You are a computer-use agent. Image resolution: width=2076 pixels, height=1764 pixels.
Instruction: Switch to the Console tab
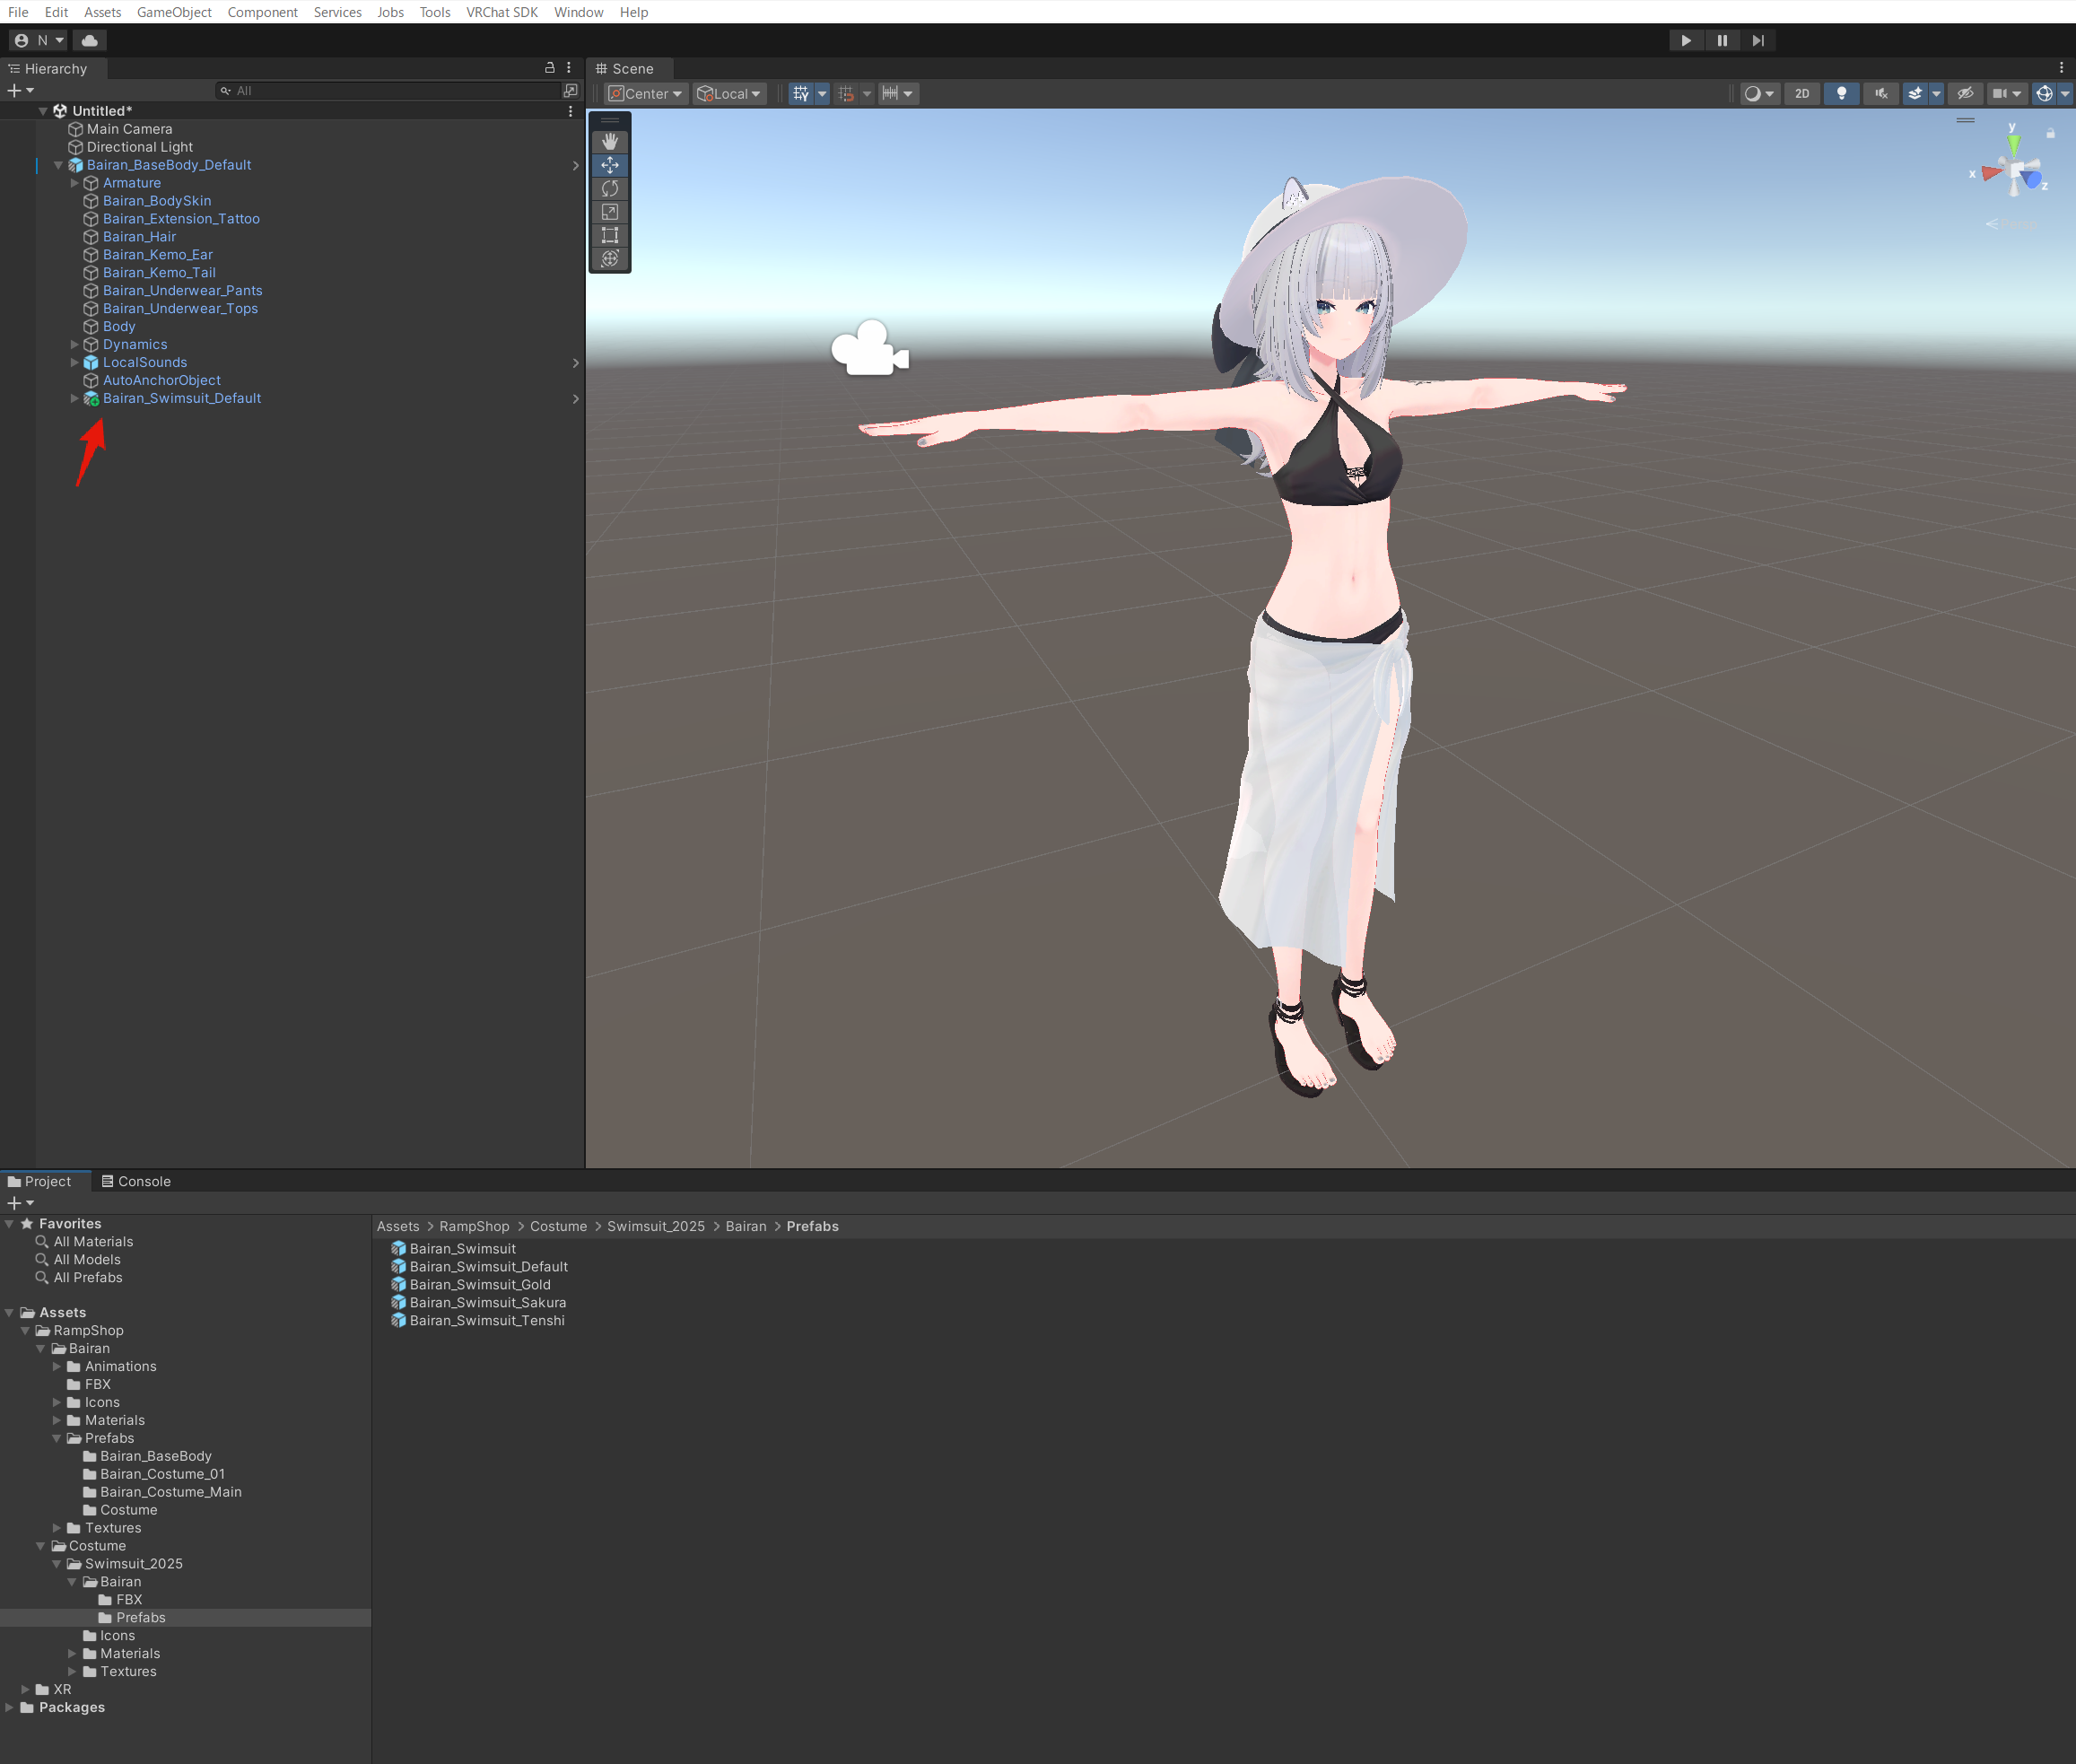136,1181
